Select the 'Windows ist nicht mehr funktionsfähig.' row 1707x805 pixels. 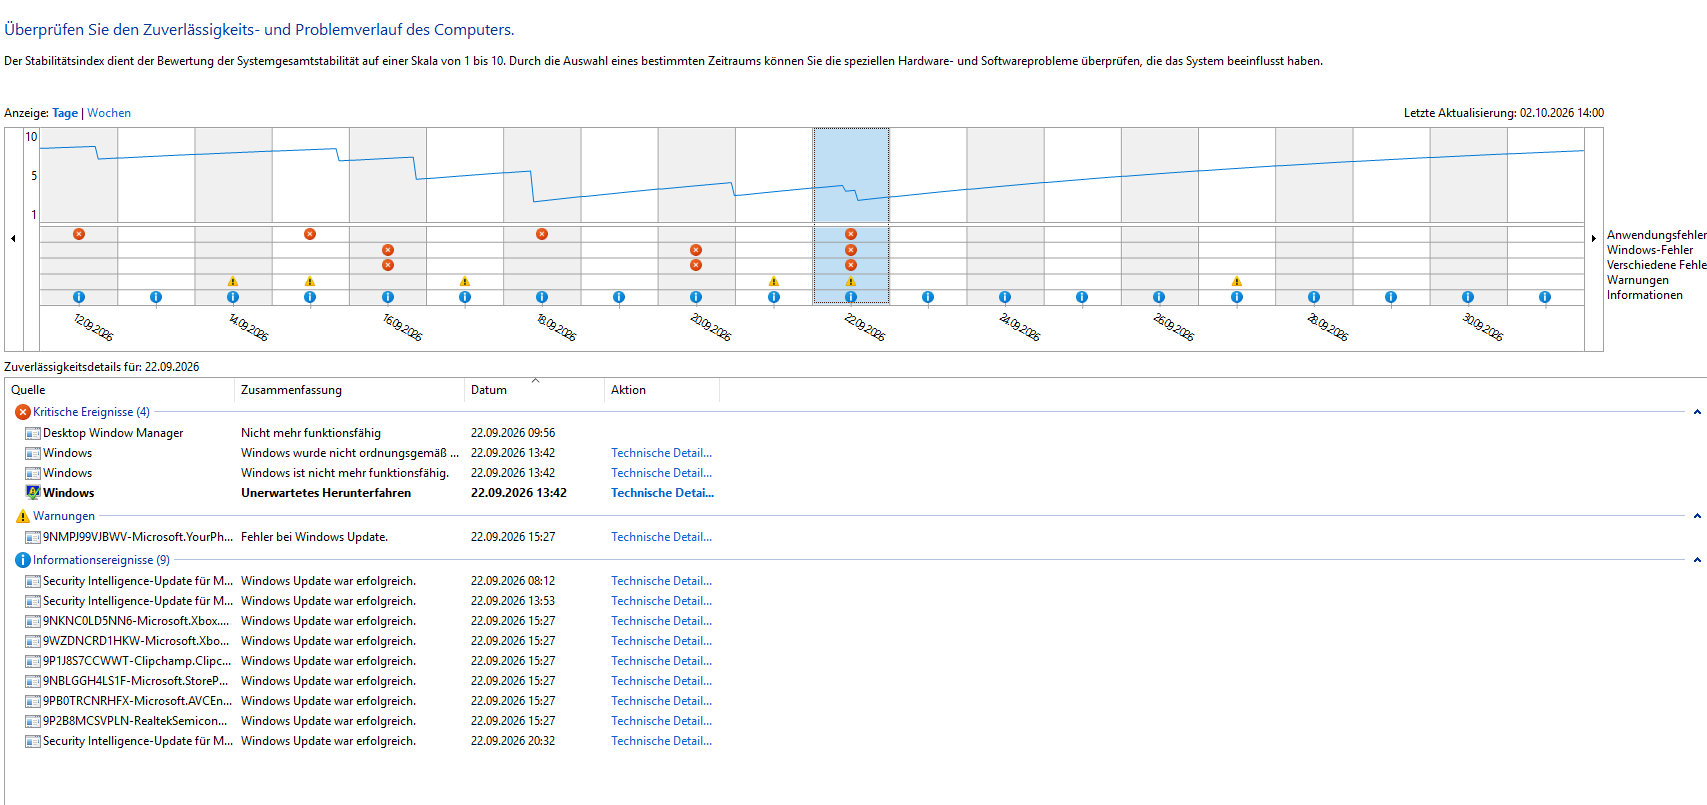pyautogui.click(x=368, y=473)
